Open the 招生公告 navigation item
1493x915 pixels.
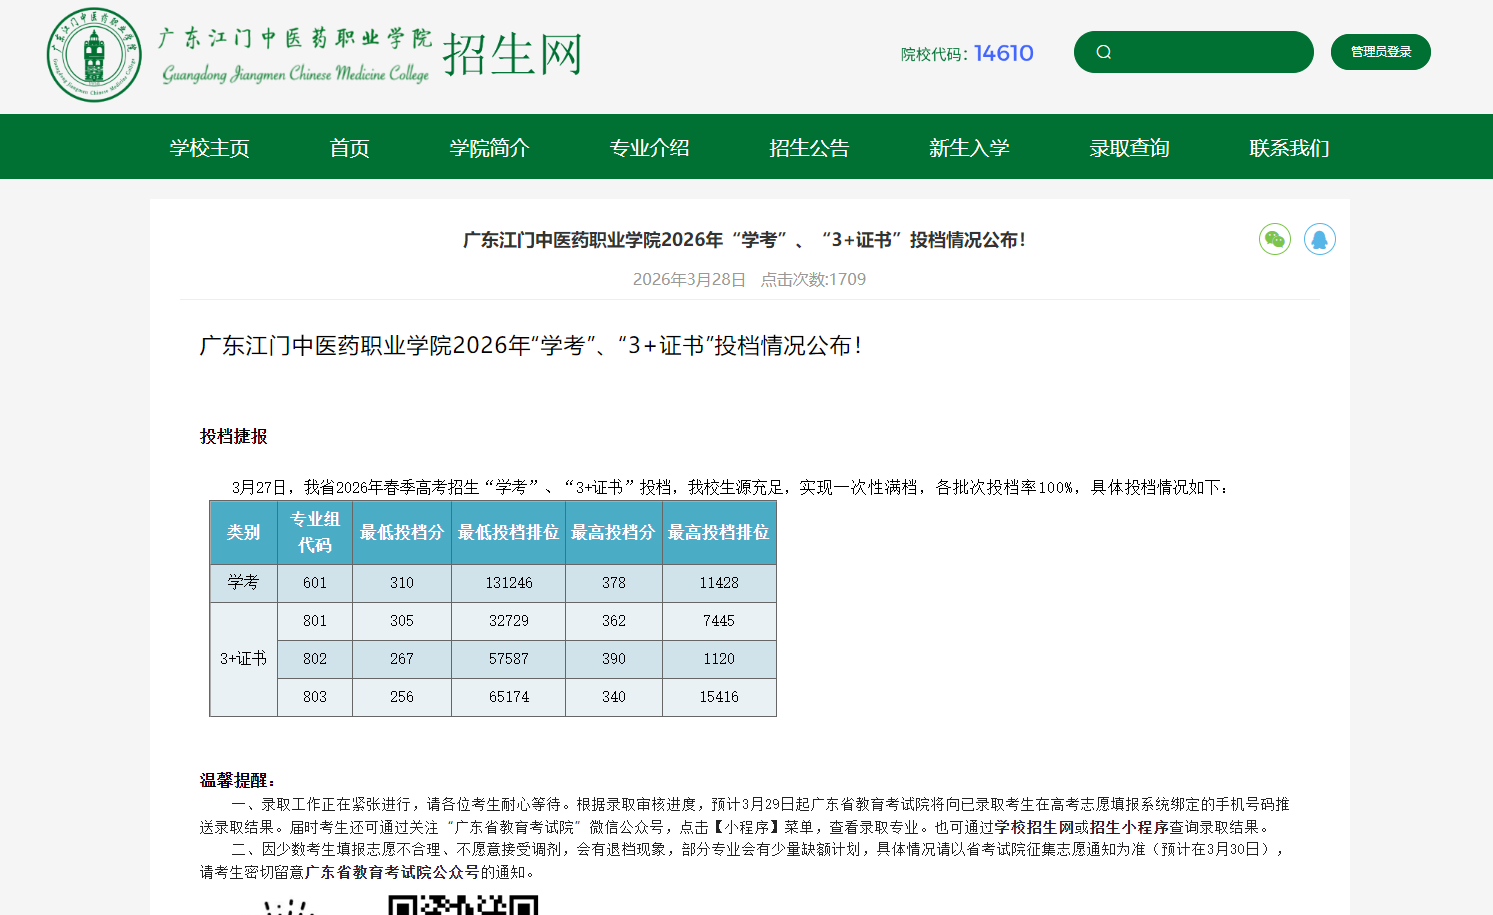click(809, 147)
